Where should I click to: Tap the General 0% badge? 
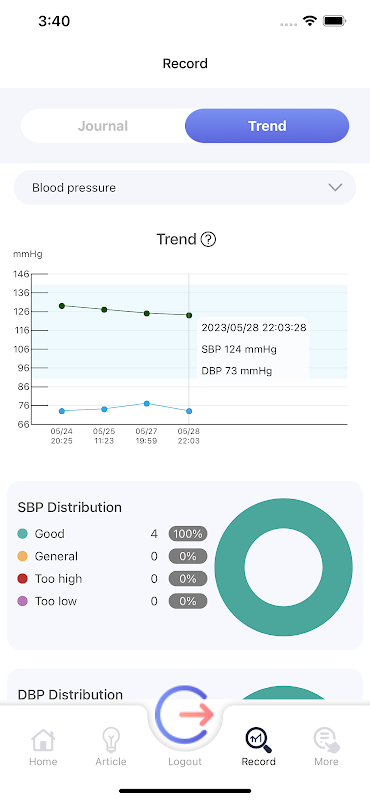[x=188, y=557]
